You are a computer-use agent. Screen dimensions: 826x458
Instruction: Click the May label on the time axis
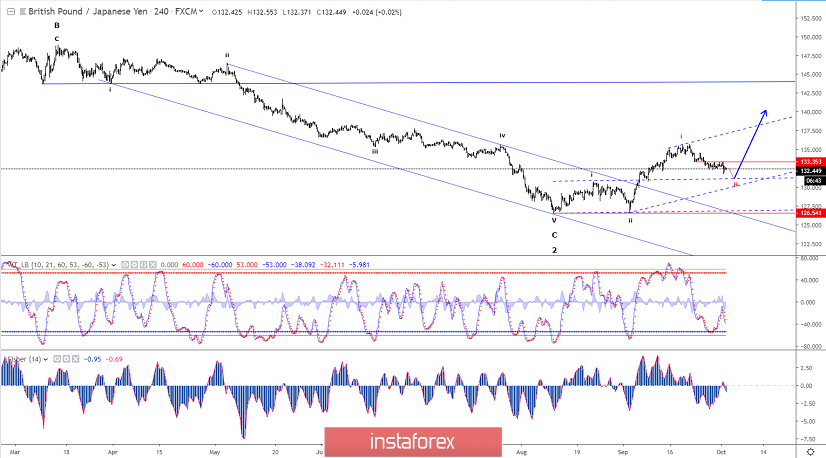(214, 452)
